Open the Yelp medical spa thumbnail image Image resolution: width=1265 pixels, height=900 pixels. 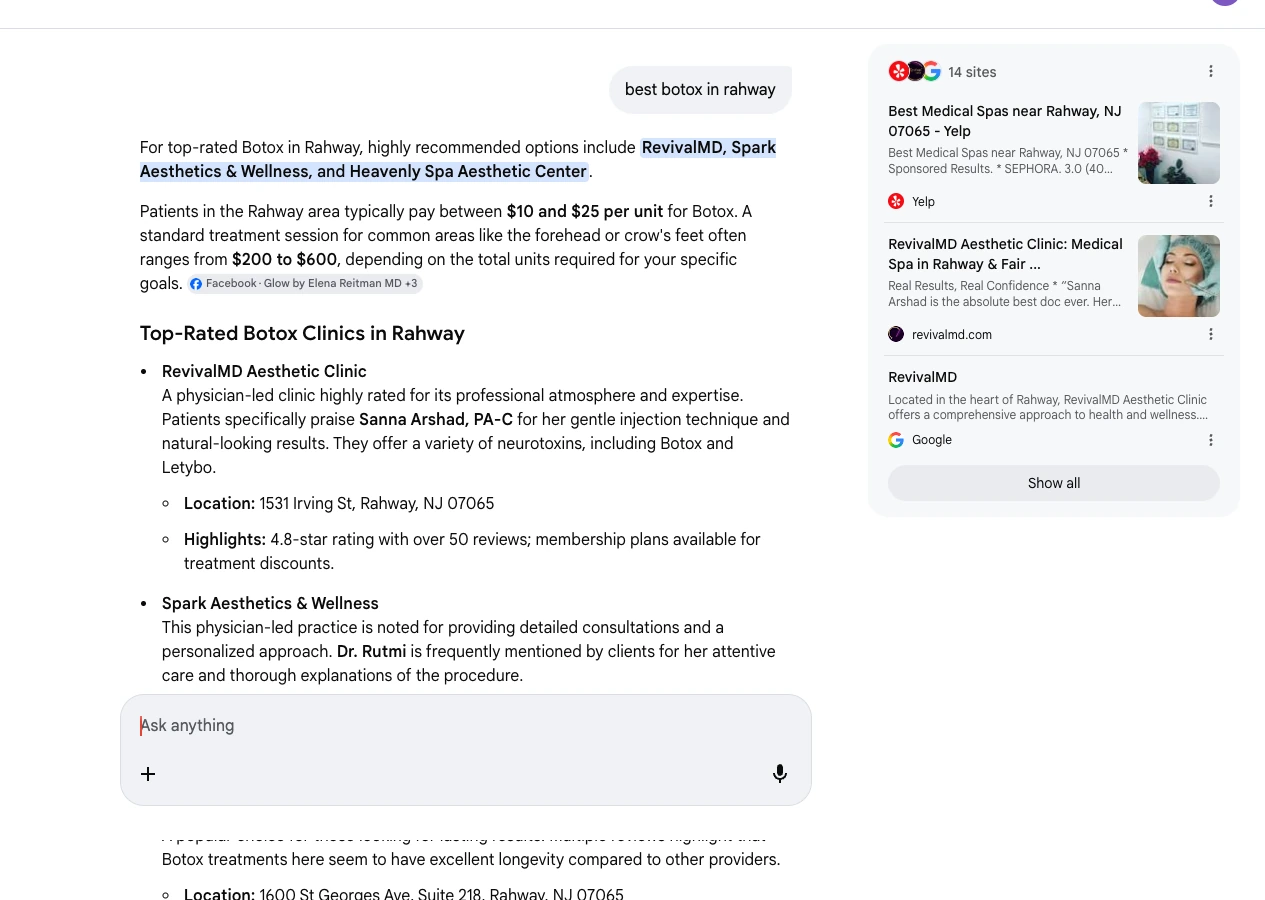(1179, 143)
